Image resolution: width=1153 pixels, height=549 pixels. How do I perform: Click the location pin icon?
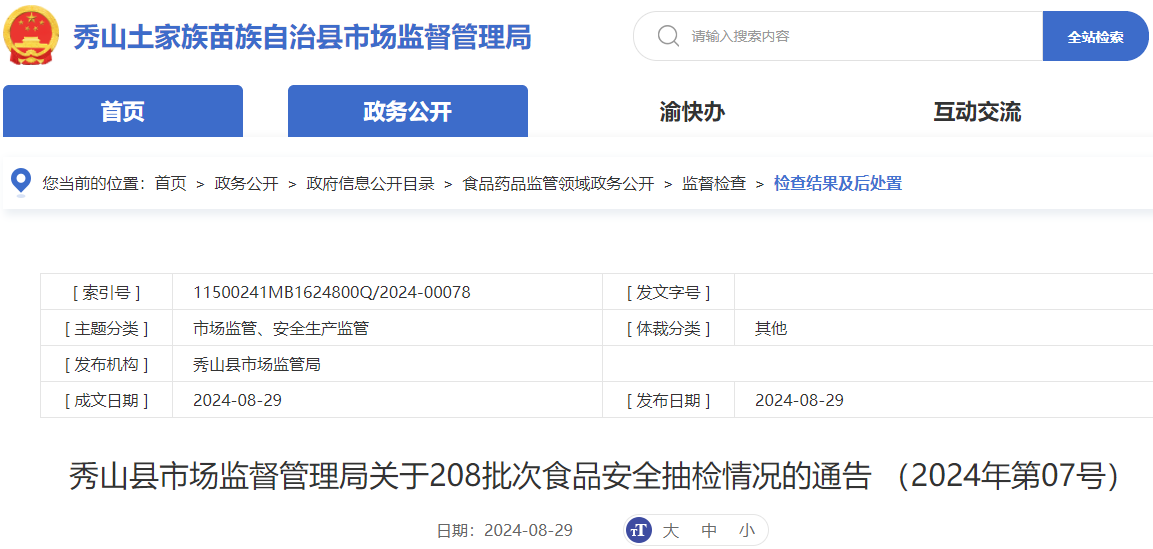20,182
